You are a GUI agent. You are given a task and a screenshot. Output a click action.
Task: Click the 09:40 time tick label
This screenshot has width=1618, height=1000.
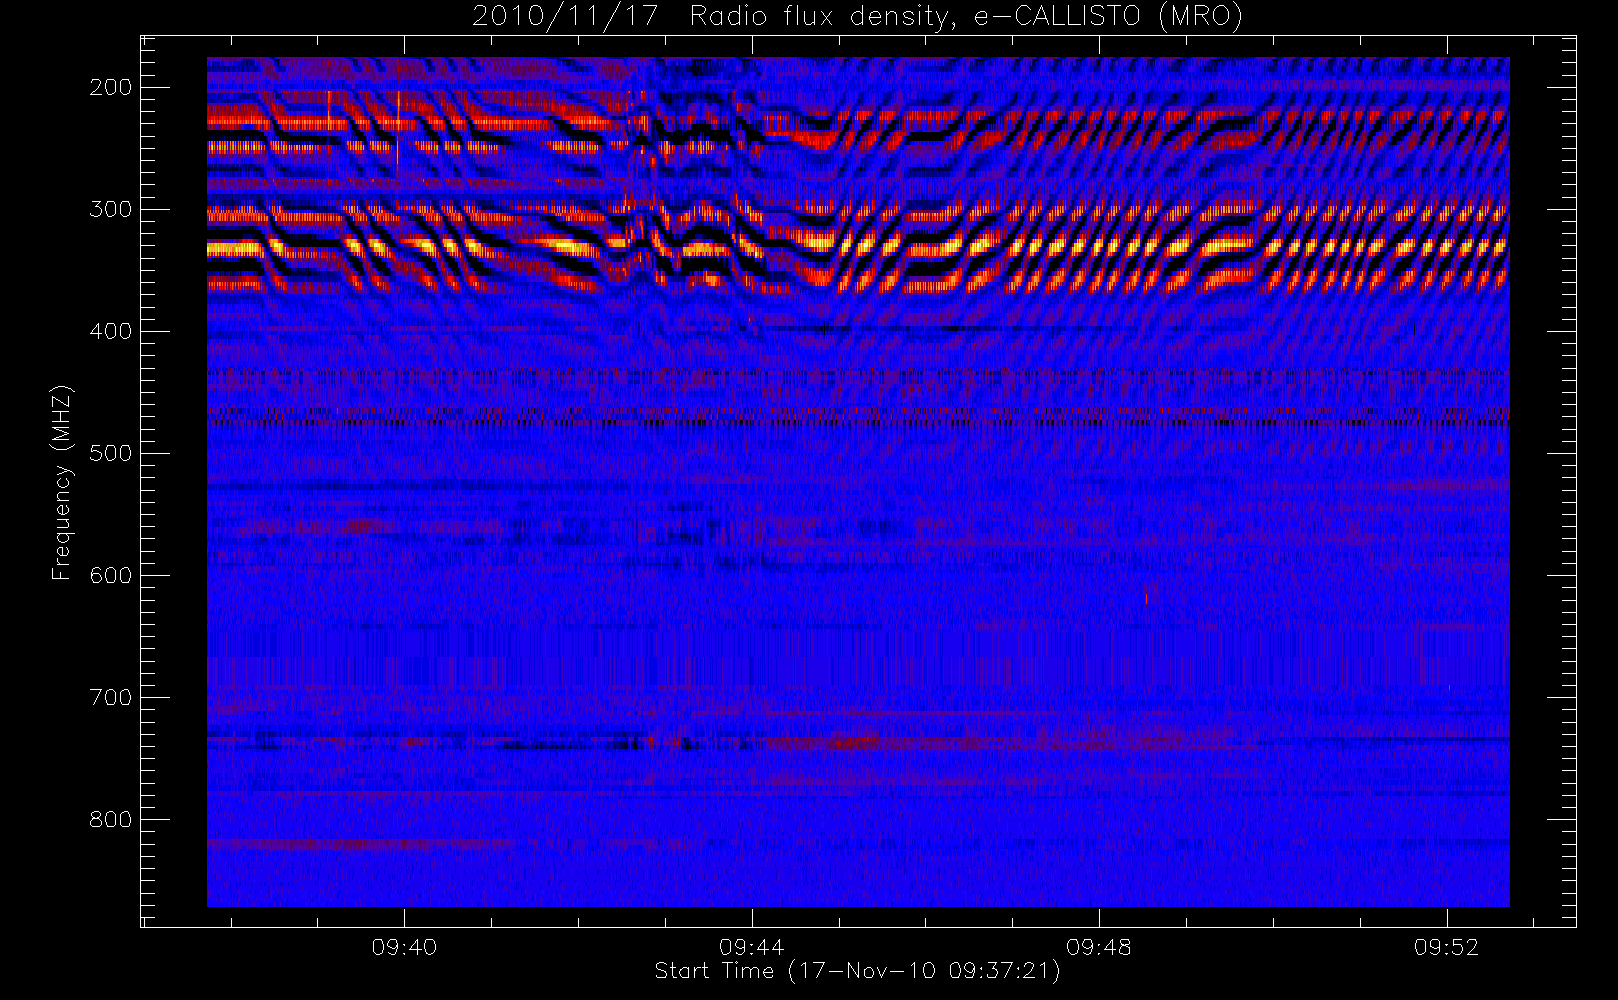[x=404, y=947]
